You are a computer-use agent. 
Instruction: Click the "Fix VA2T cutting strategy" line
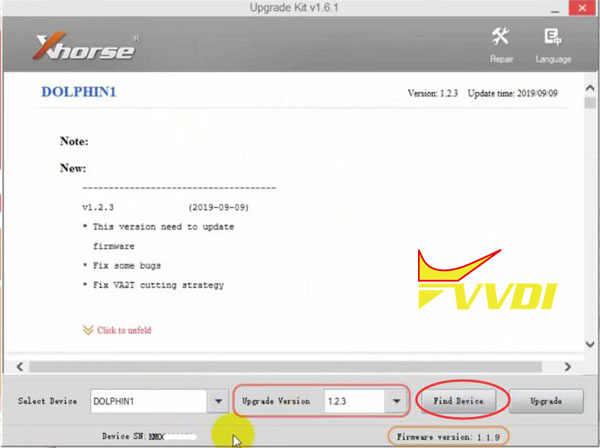click(x=158, y=285)
